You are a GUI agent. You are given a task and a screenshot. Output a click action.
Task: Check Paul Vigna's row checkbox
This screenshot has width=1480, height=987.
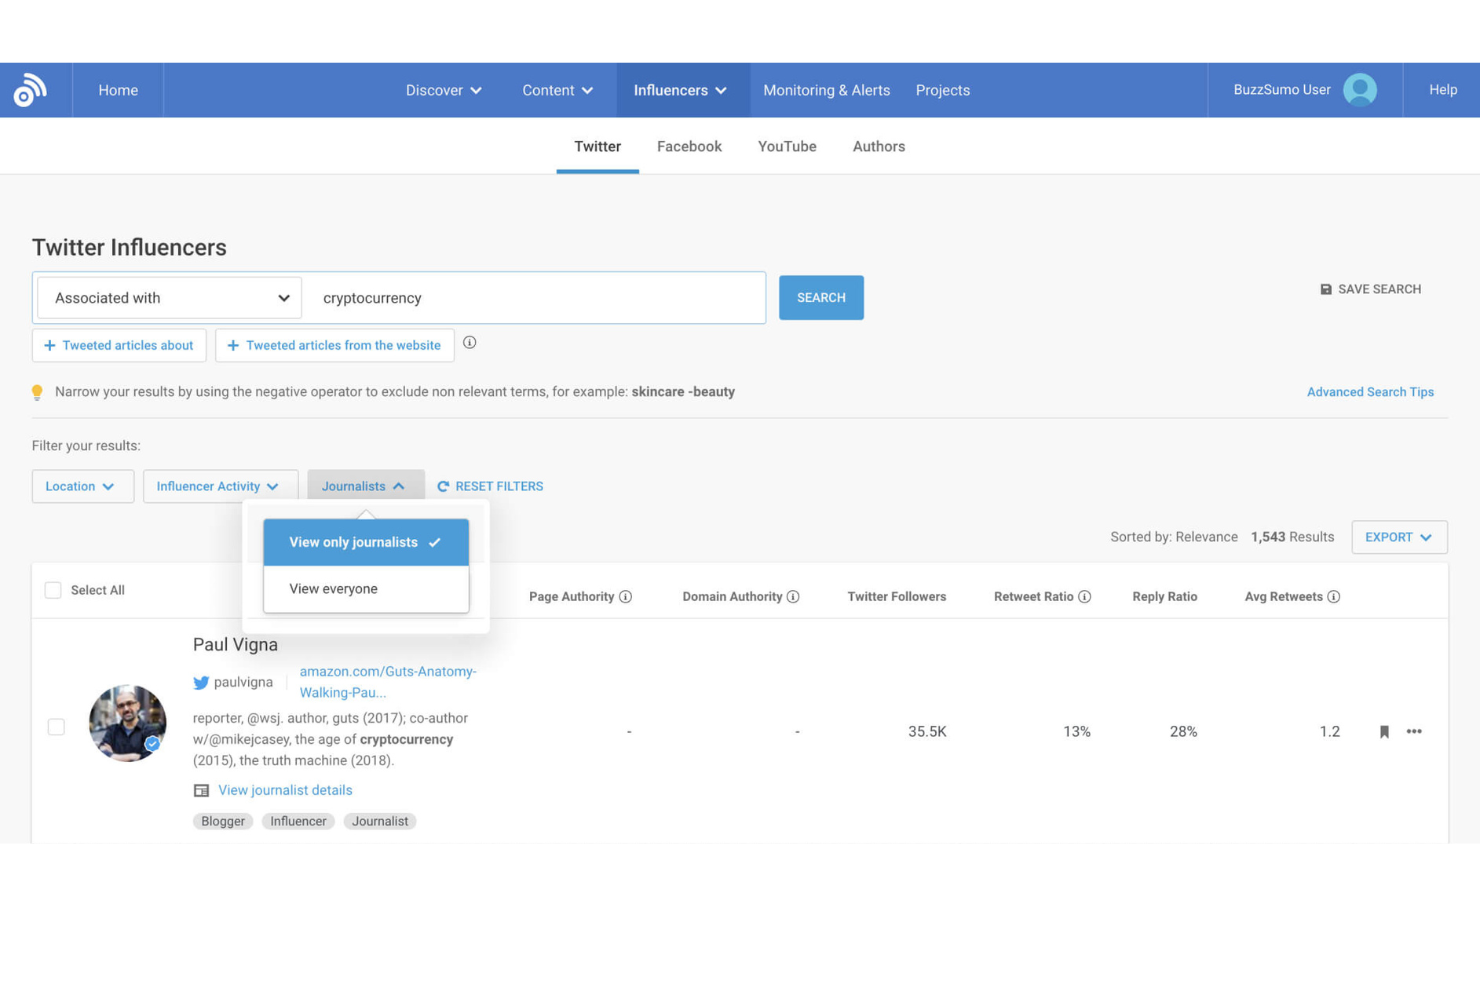[56, 727]
